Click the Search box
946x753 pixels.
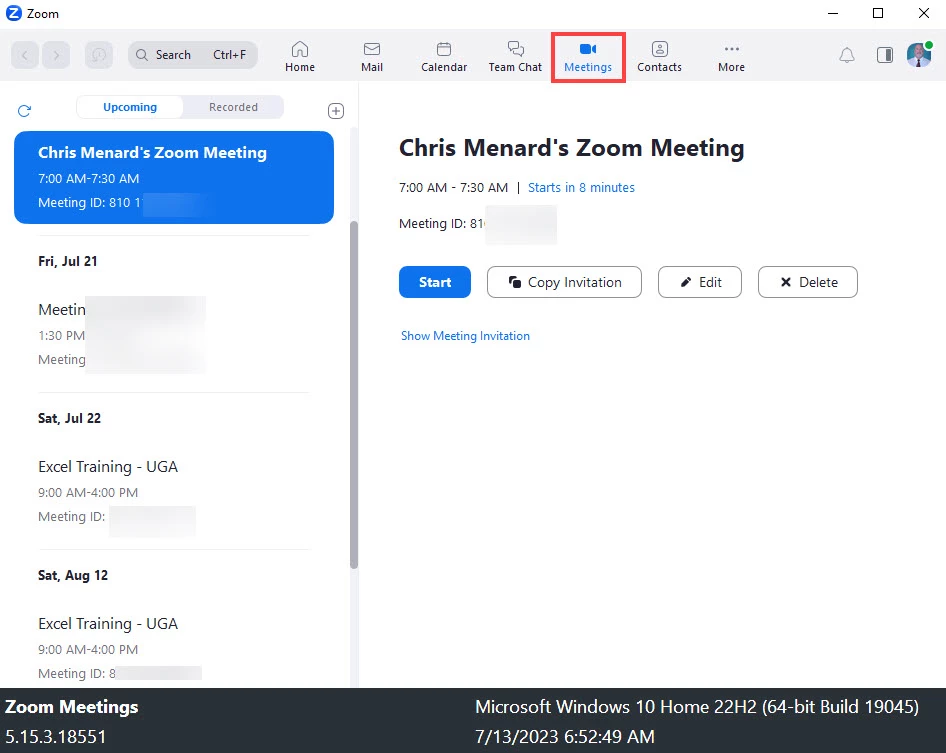(193, 55)
